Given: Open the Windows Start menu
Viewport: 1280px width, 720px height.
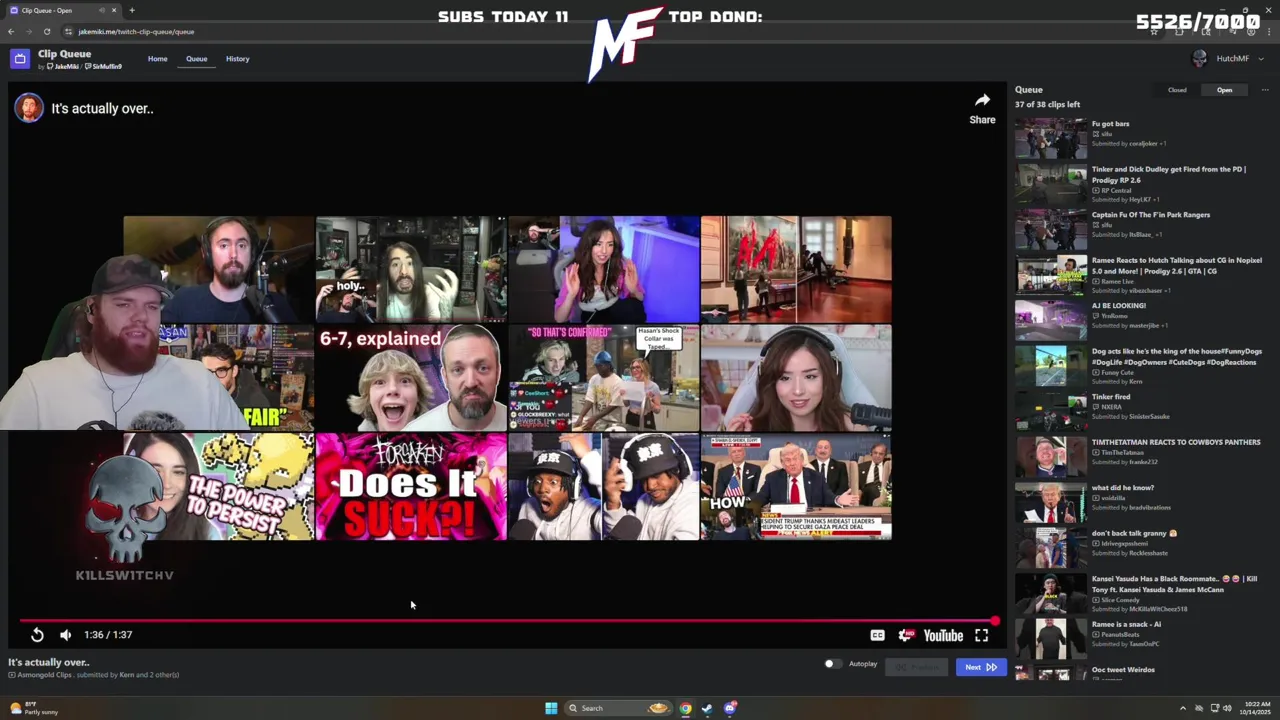Looking at the screenshot, I should pos(551,708).
